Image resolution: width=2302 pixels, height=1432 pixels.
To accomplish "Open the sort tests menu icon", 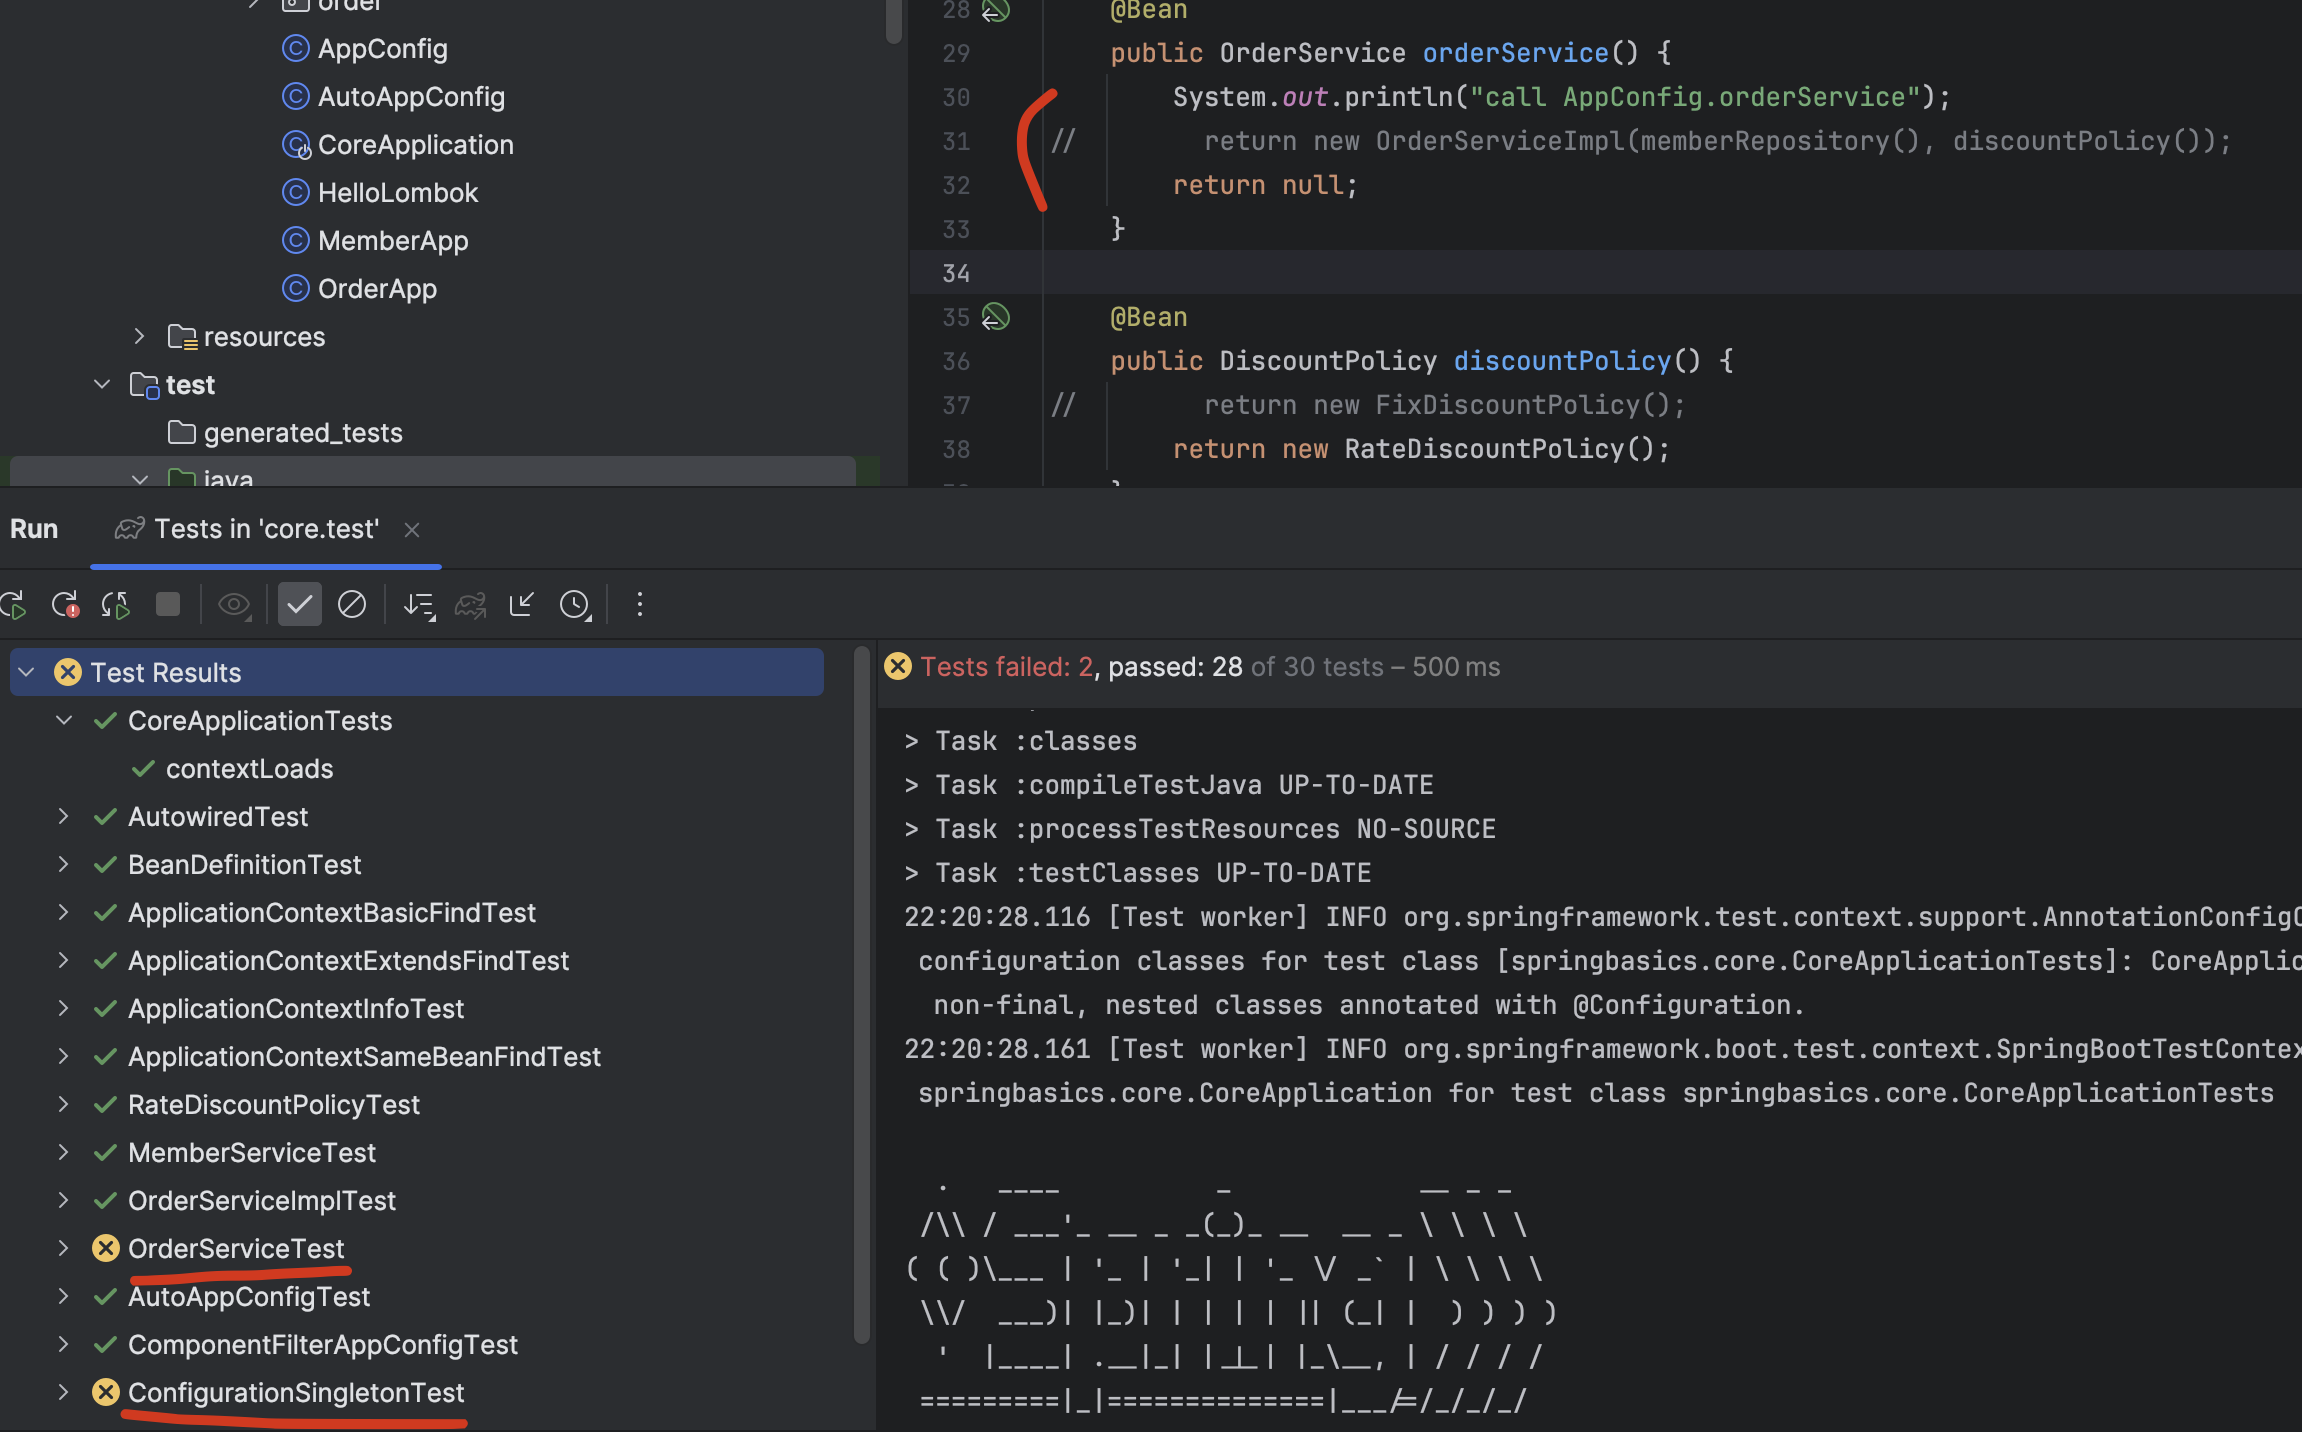I will (x=419, y=605).
